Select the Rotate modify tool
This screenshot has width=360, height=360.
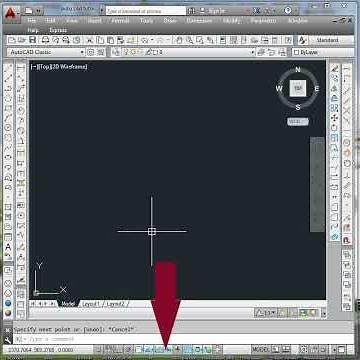tap(334, 127)
